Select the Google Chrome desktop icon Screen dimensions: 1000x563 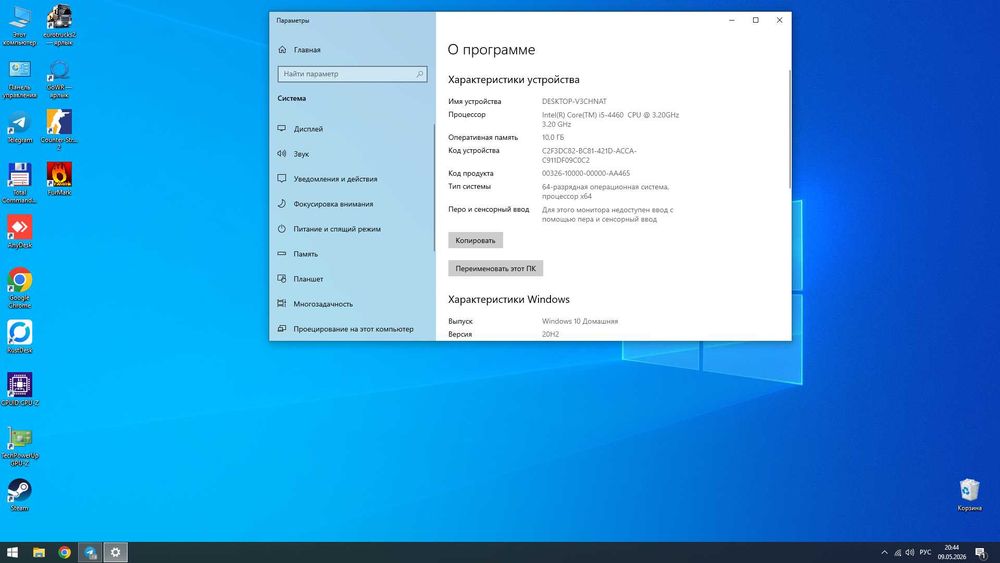pyautogui.click(x=20, y=288)
